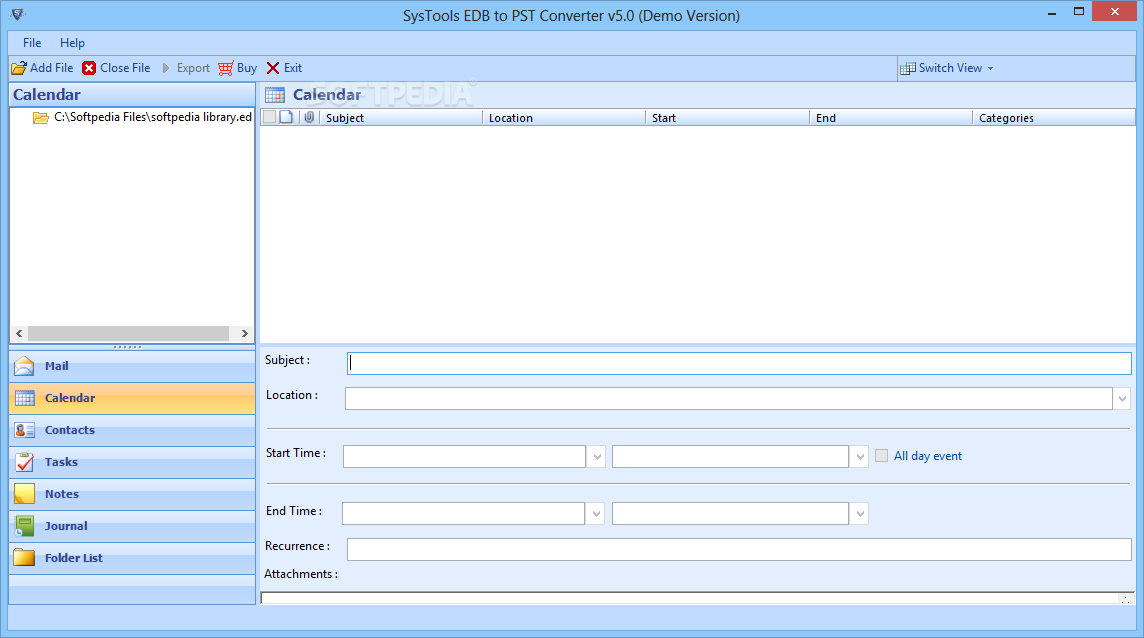Screen dimensions: 1144x638
Task: Click the open folder icon of the EDB file
Action: coord(41,118)
